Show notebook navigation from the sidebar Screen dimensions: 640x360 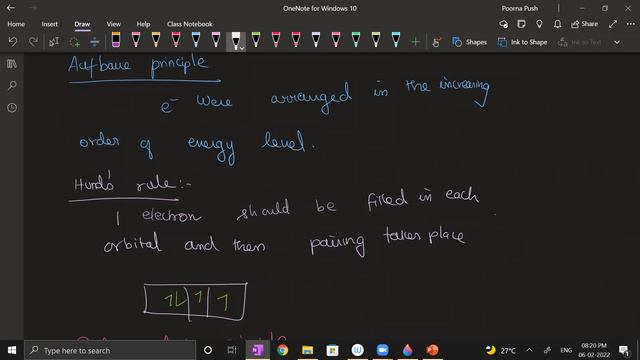point(12,64)
